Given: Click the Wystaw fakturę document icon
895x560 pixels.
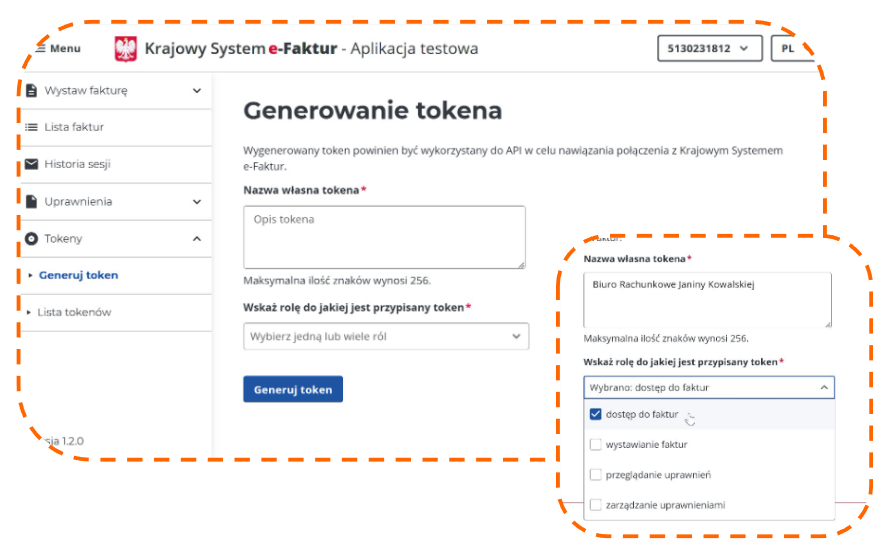Looking at the screenshot, I should [31, 91].
